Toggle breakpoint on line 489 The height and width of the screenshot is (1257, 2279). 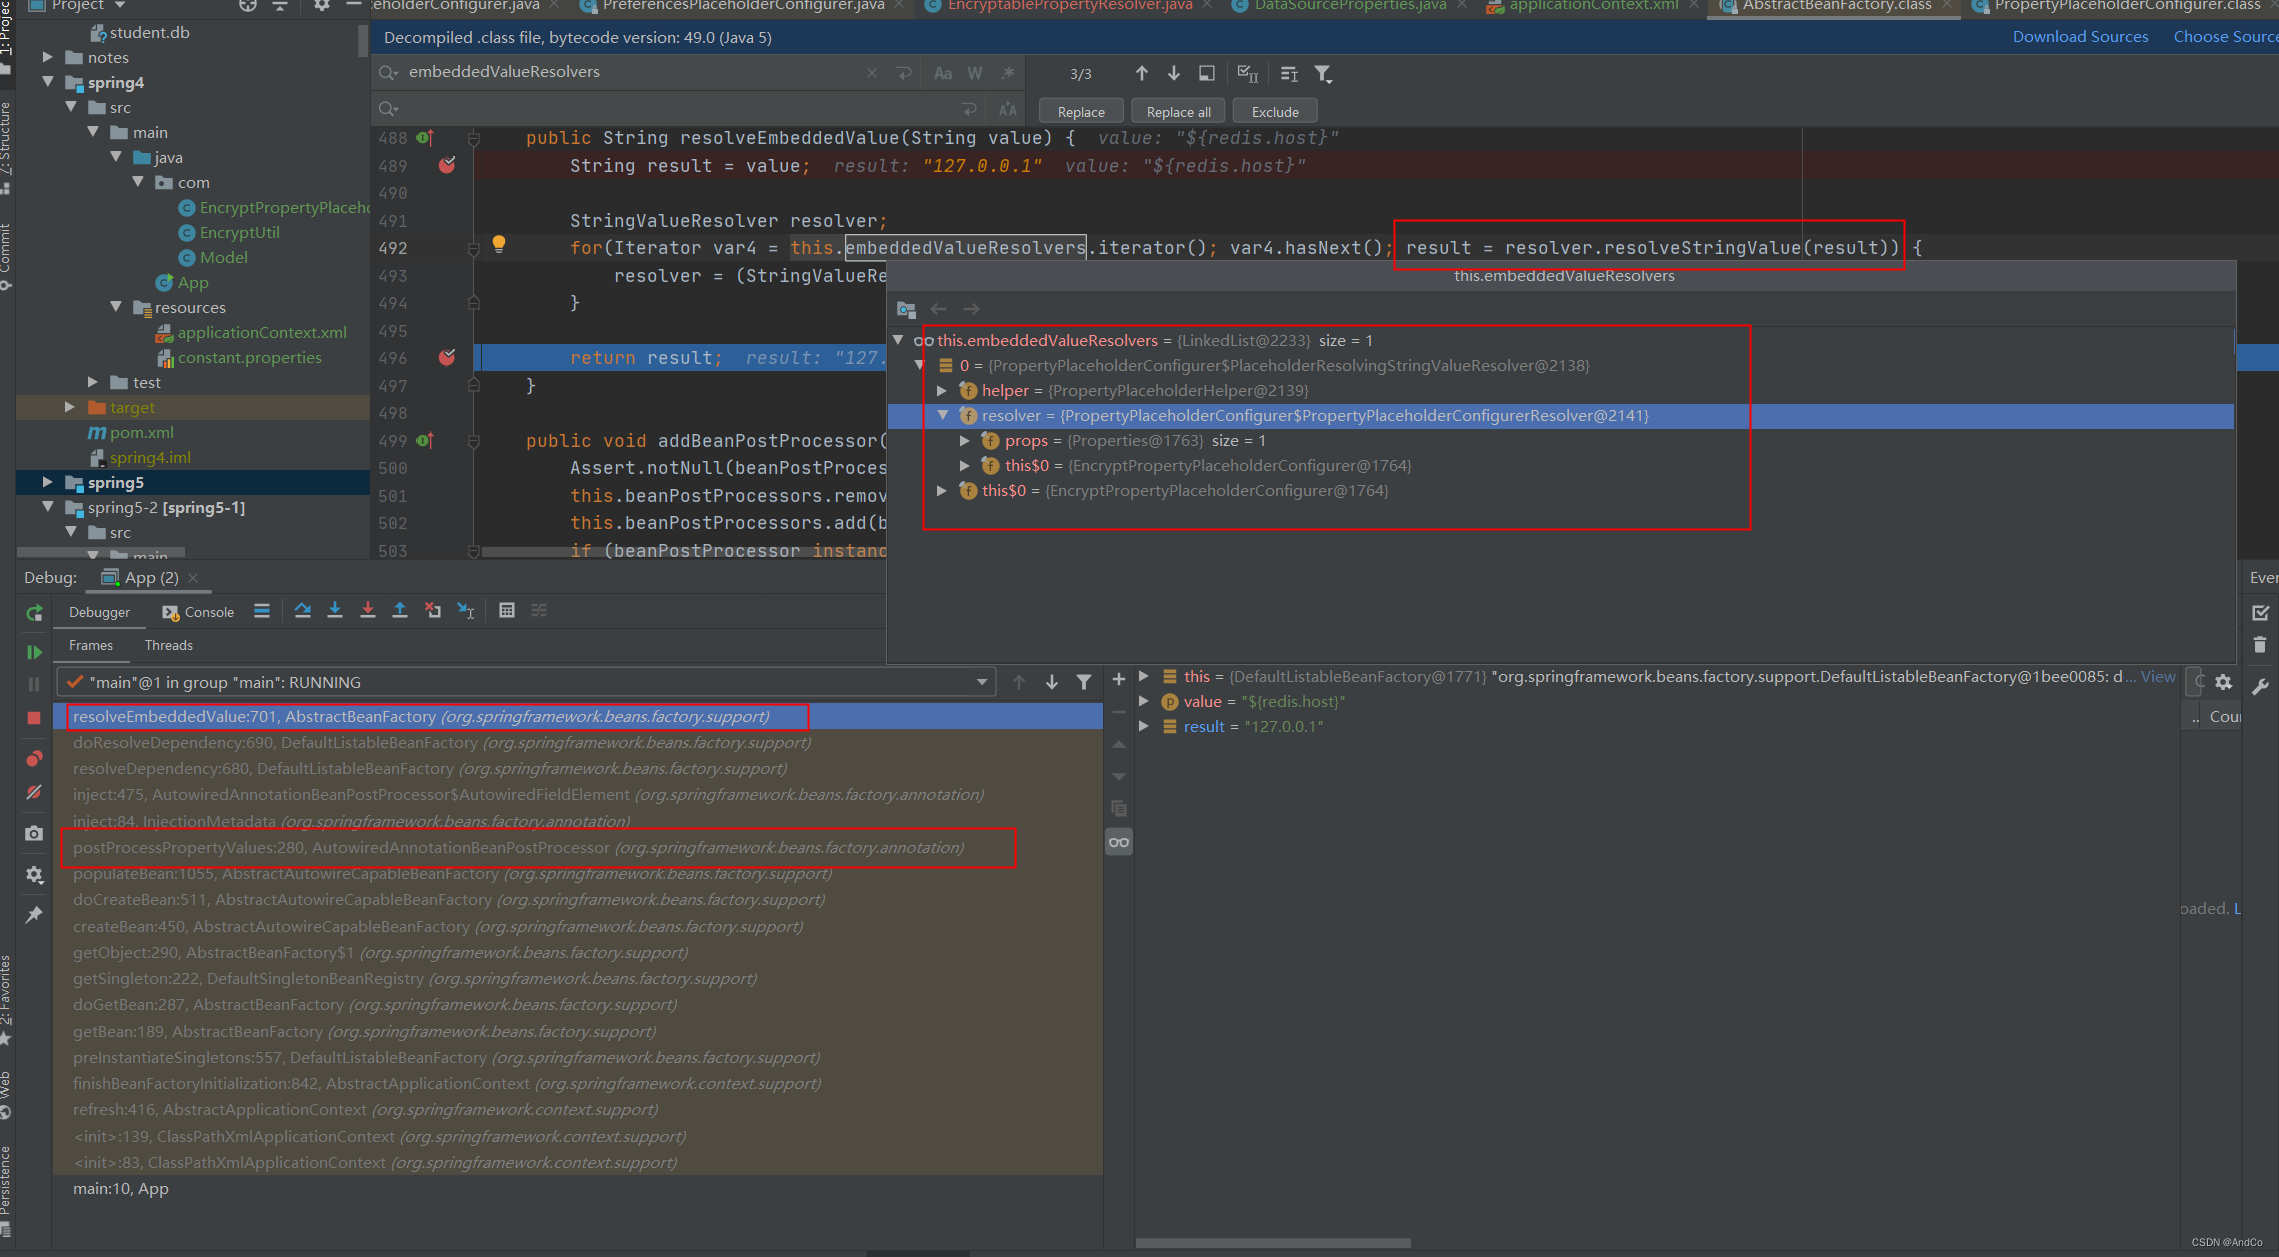447,165
